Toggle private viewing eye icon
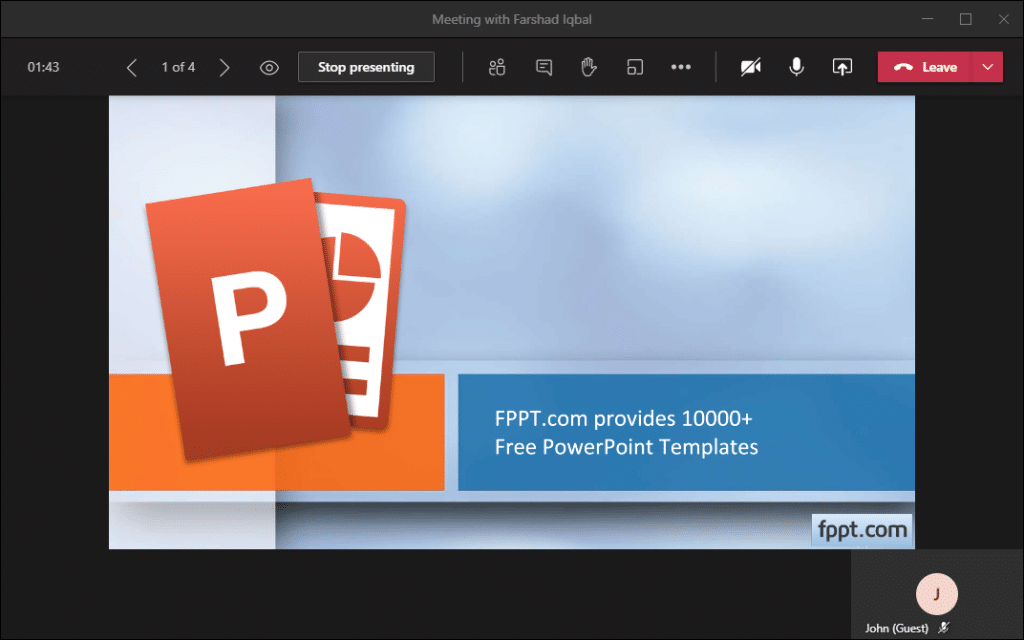Viewport: 1024px width, 640px height. point(269,67)
